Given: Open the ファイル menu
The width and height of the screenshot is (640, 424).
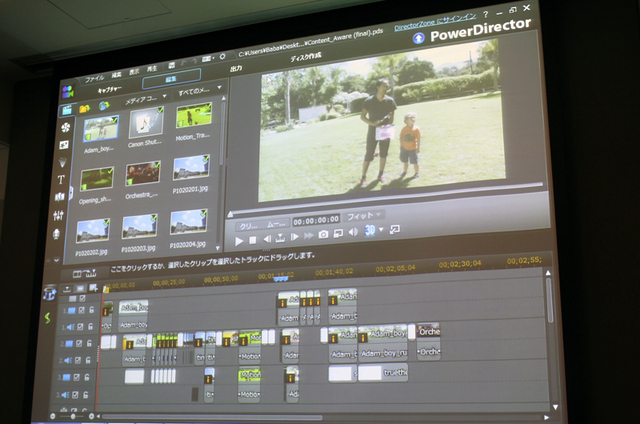Looking at the screenshot, I should point(94,77).
